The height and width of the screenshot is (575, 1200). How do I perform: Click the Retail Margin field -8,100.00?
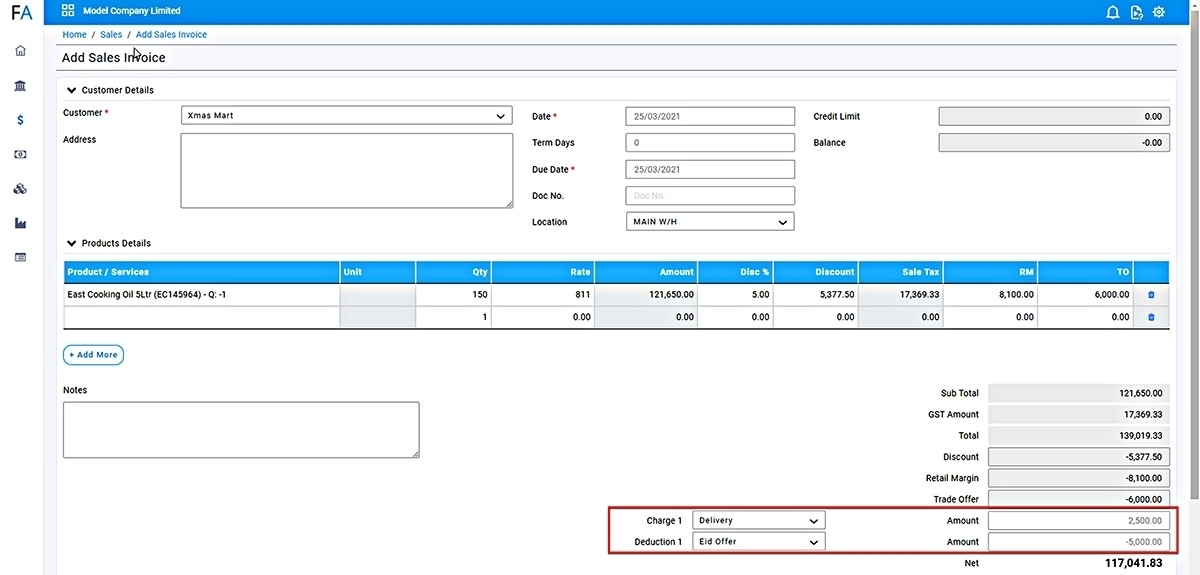click(x=1079, y=478)
